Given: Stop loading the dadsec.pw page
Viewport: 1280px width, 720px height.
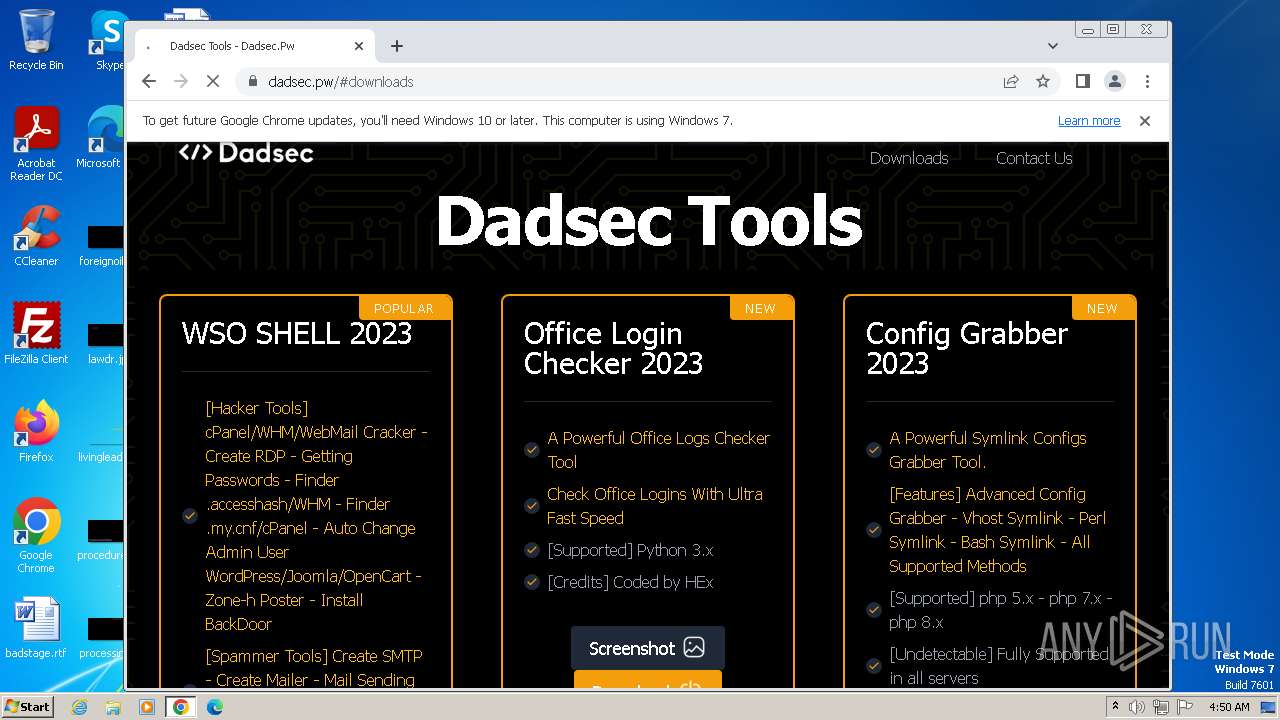Looking at the screenshot, I should [212, 82].
